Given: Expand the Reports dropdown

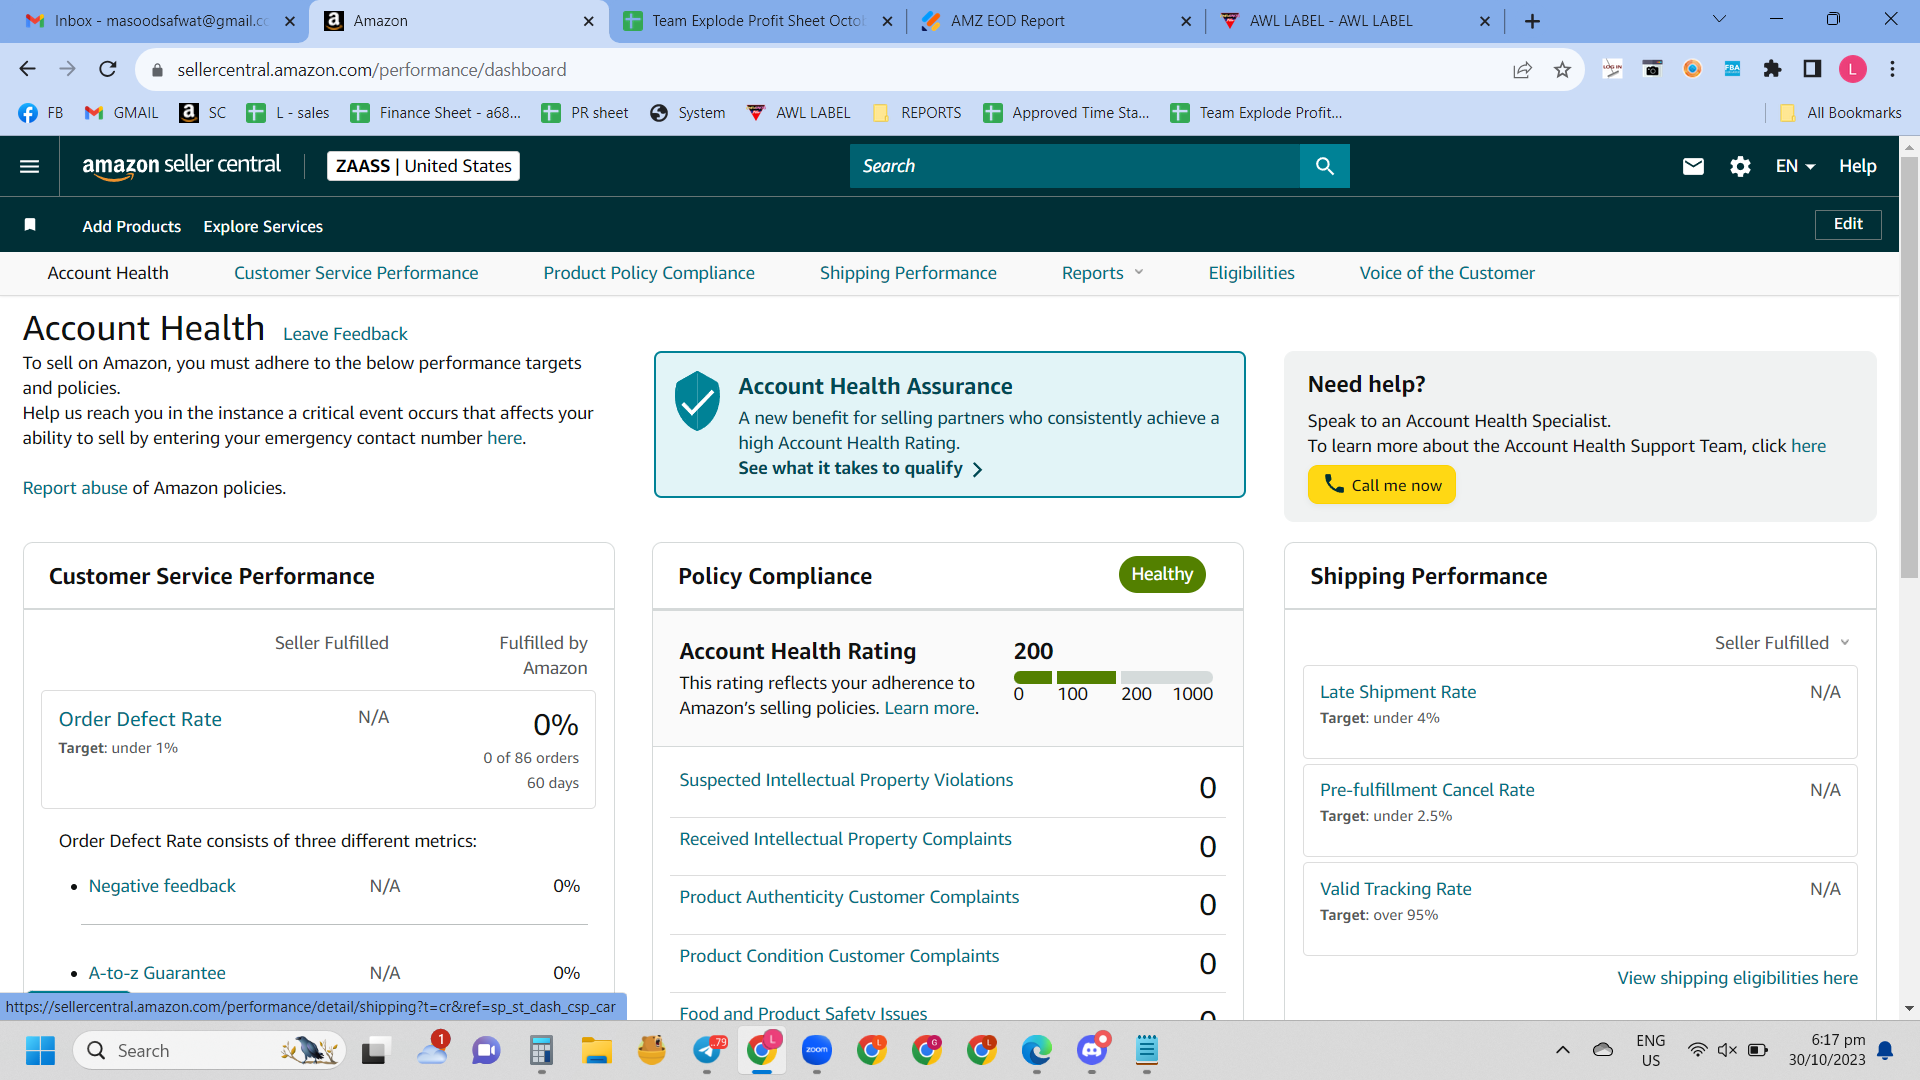Looking at the screenshot, I should (1102, 273).
